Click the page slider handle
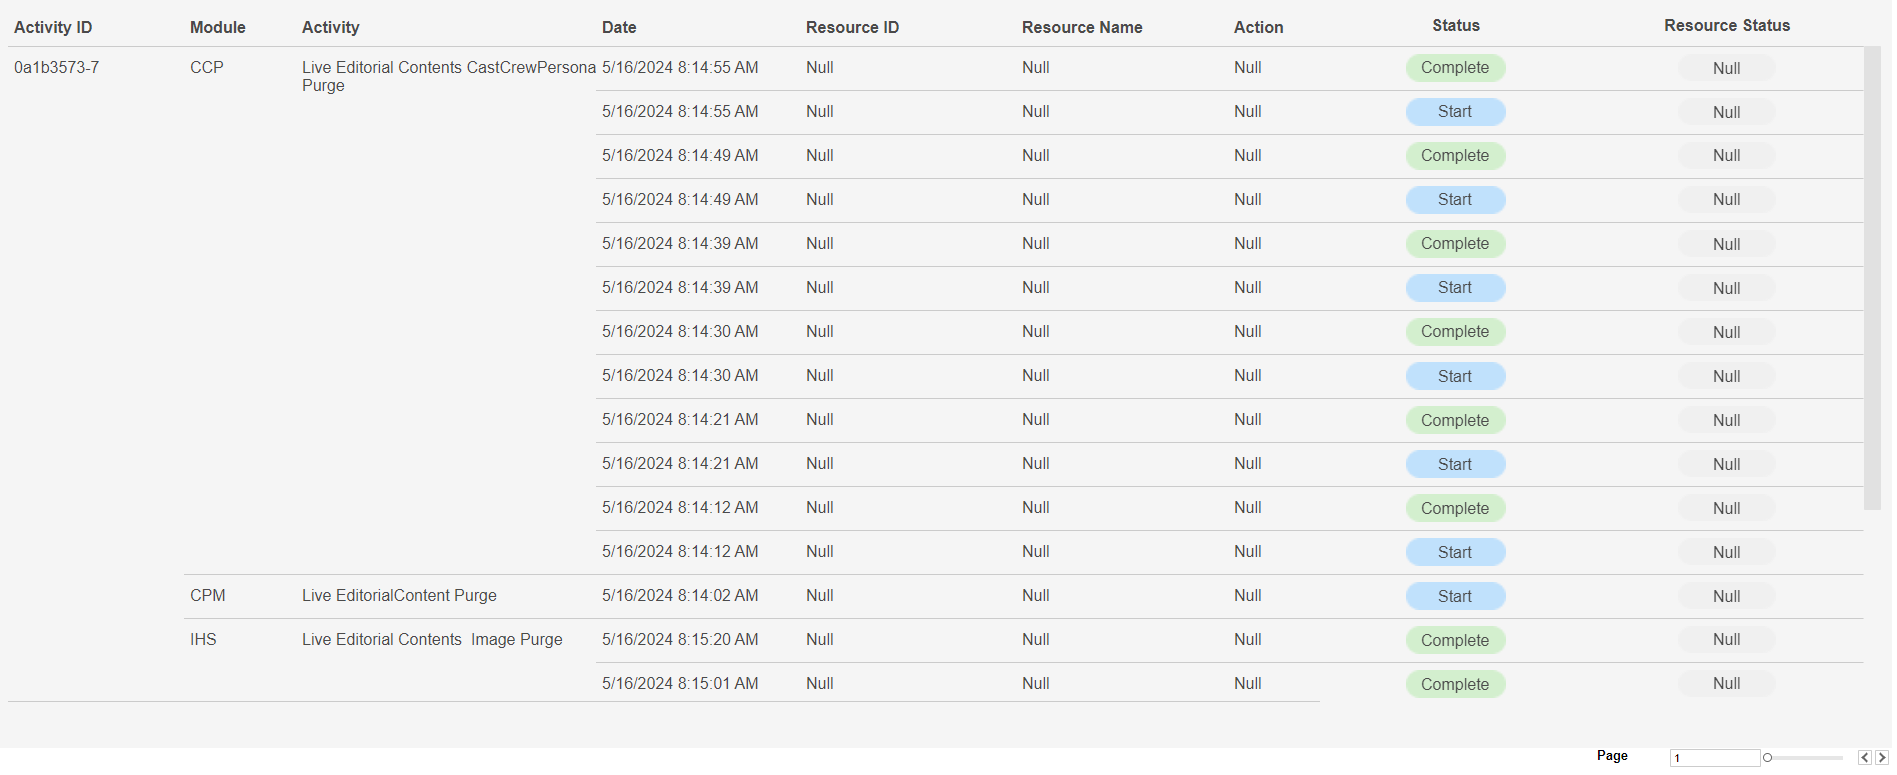Viewport: 1897px width, 775px height. click(1767, 758)
